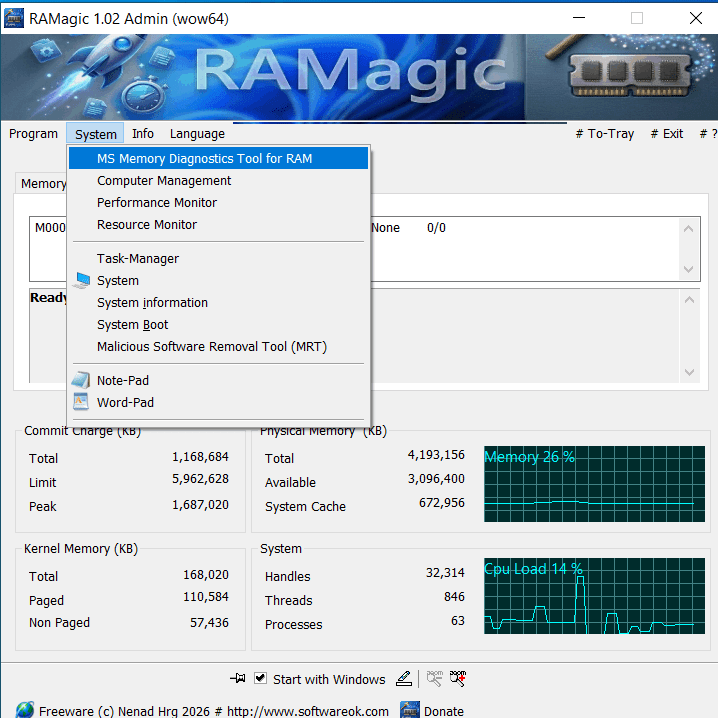Click the monitor icon of System entry

[82, 280]
